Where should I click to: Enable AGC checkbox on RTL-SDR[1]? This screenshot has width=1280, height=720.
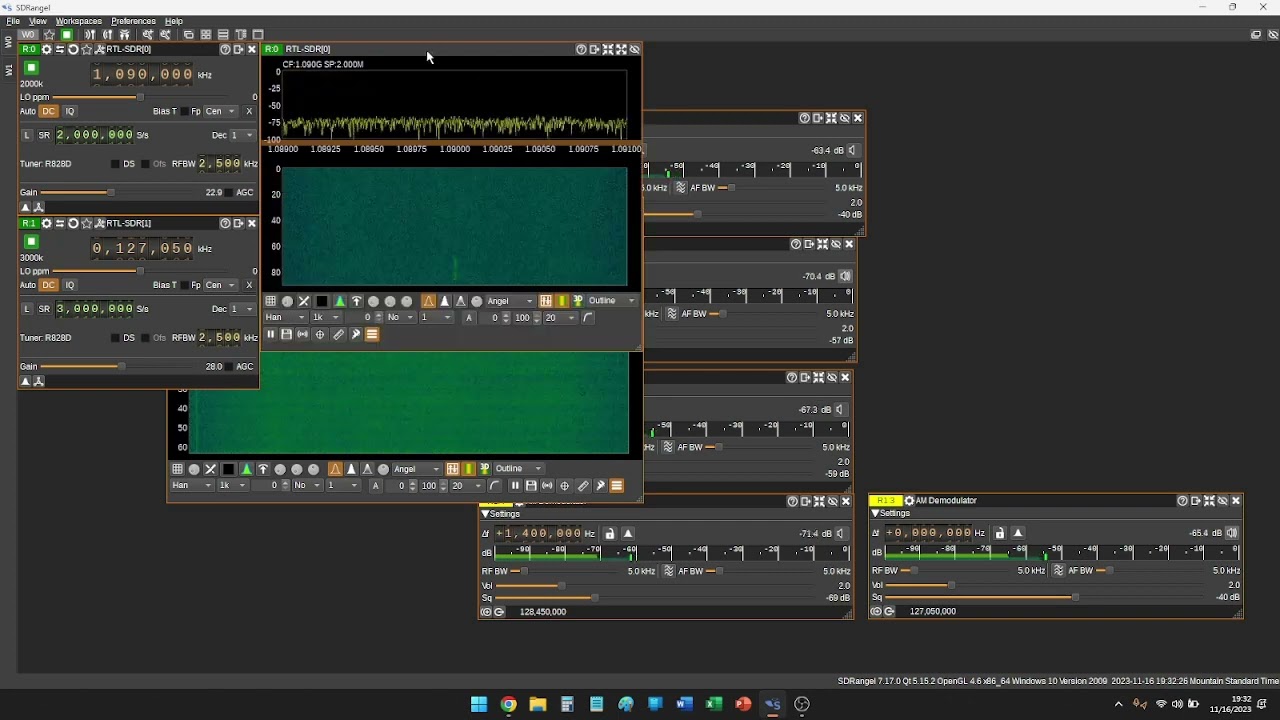[228, 366]
